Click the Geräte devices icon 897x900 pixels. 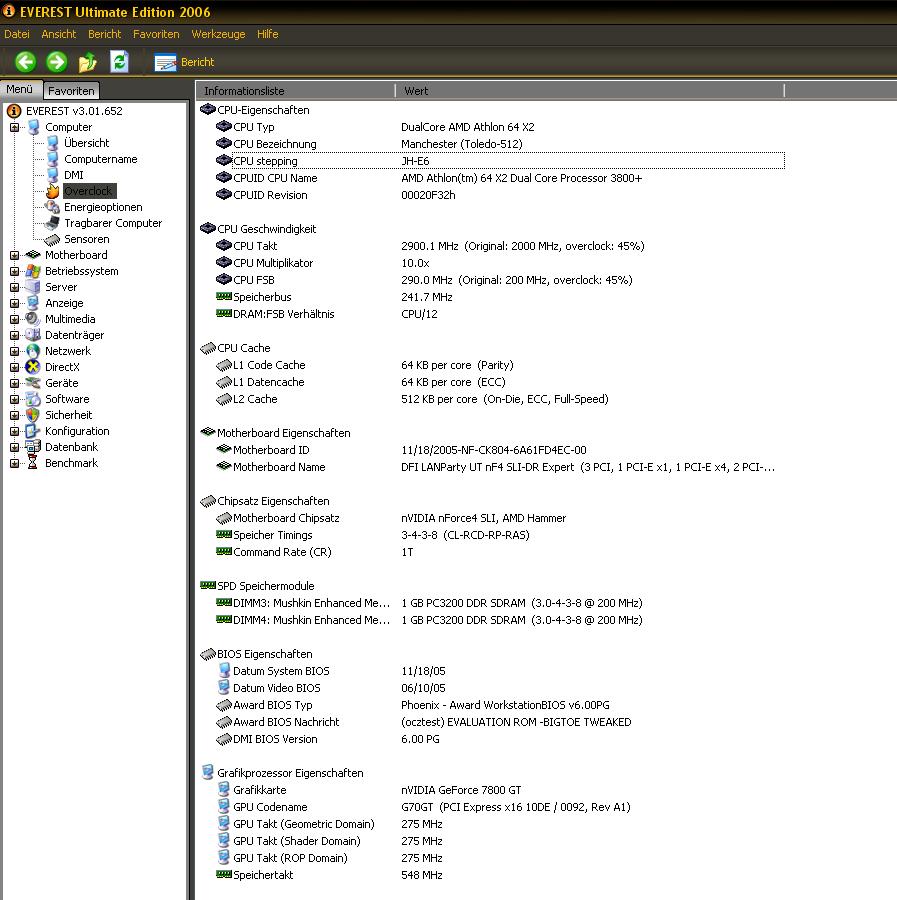[33, 382]
